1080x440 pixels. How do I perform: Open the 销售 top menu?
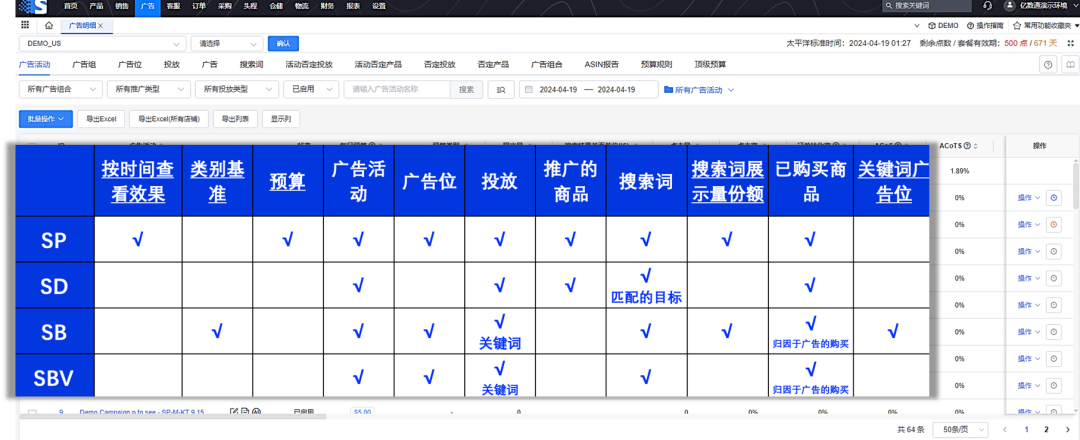[x=122, y=6]
